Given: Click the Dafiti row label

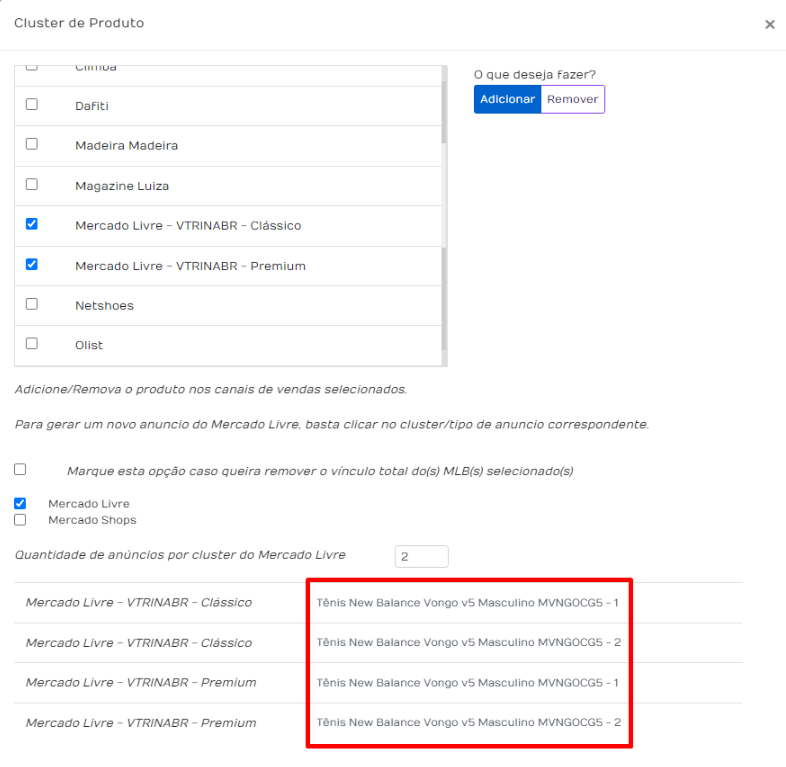Looking at the screenshot, I should (x=92, y=106).
